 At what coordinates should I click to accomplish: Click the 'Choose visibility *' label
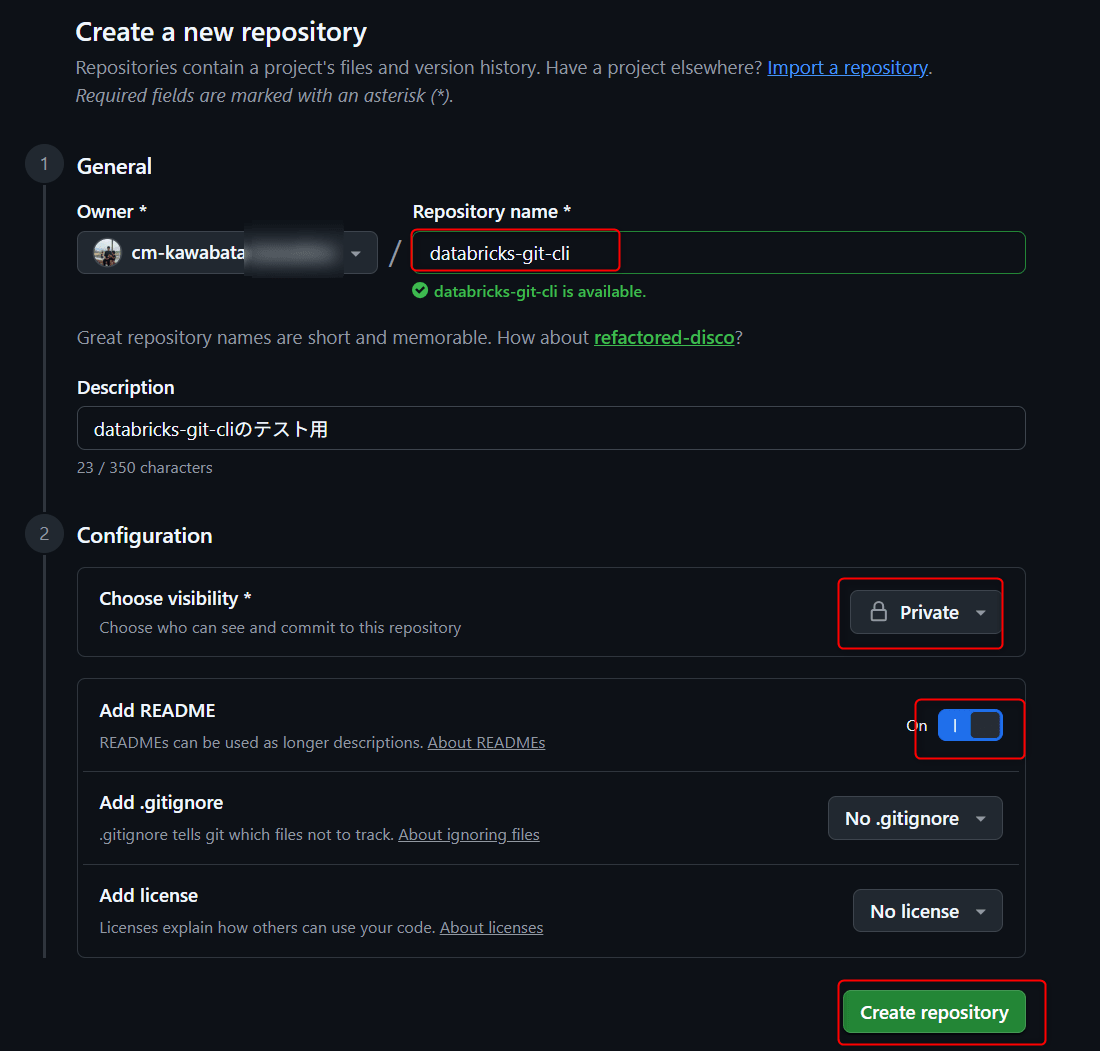pyautogui.click(x=175, y=598)
